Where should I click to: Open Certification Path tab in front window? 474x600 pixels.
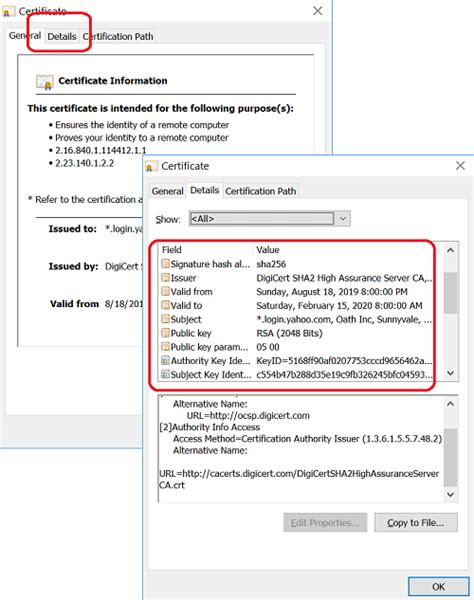261,191
